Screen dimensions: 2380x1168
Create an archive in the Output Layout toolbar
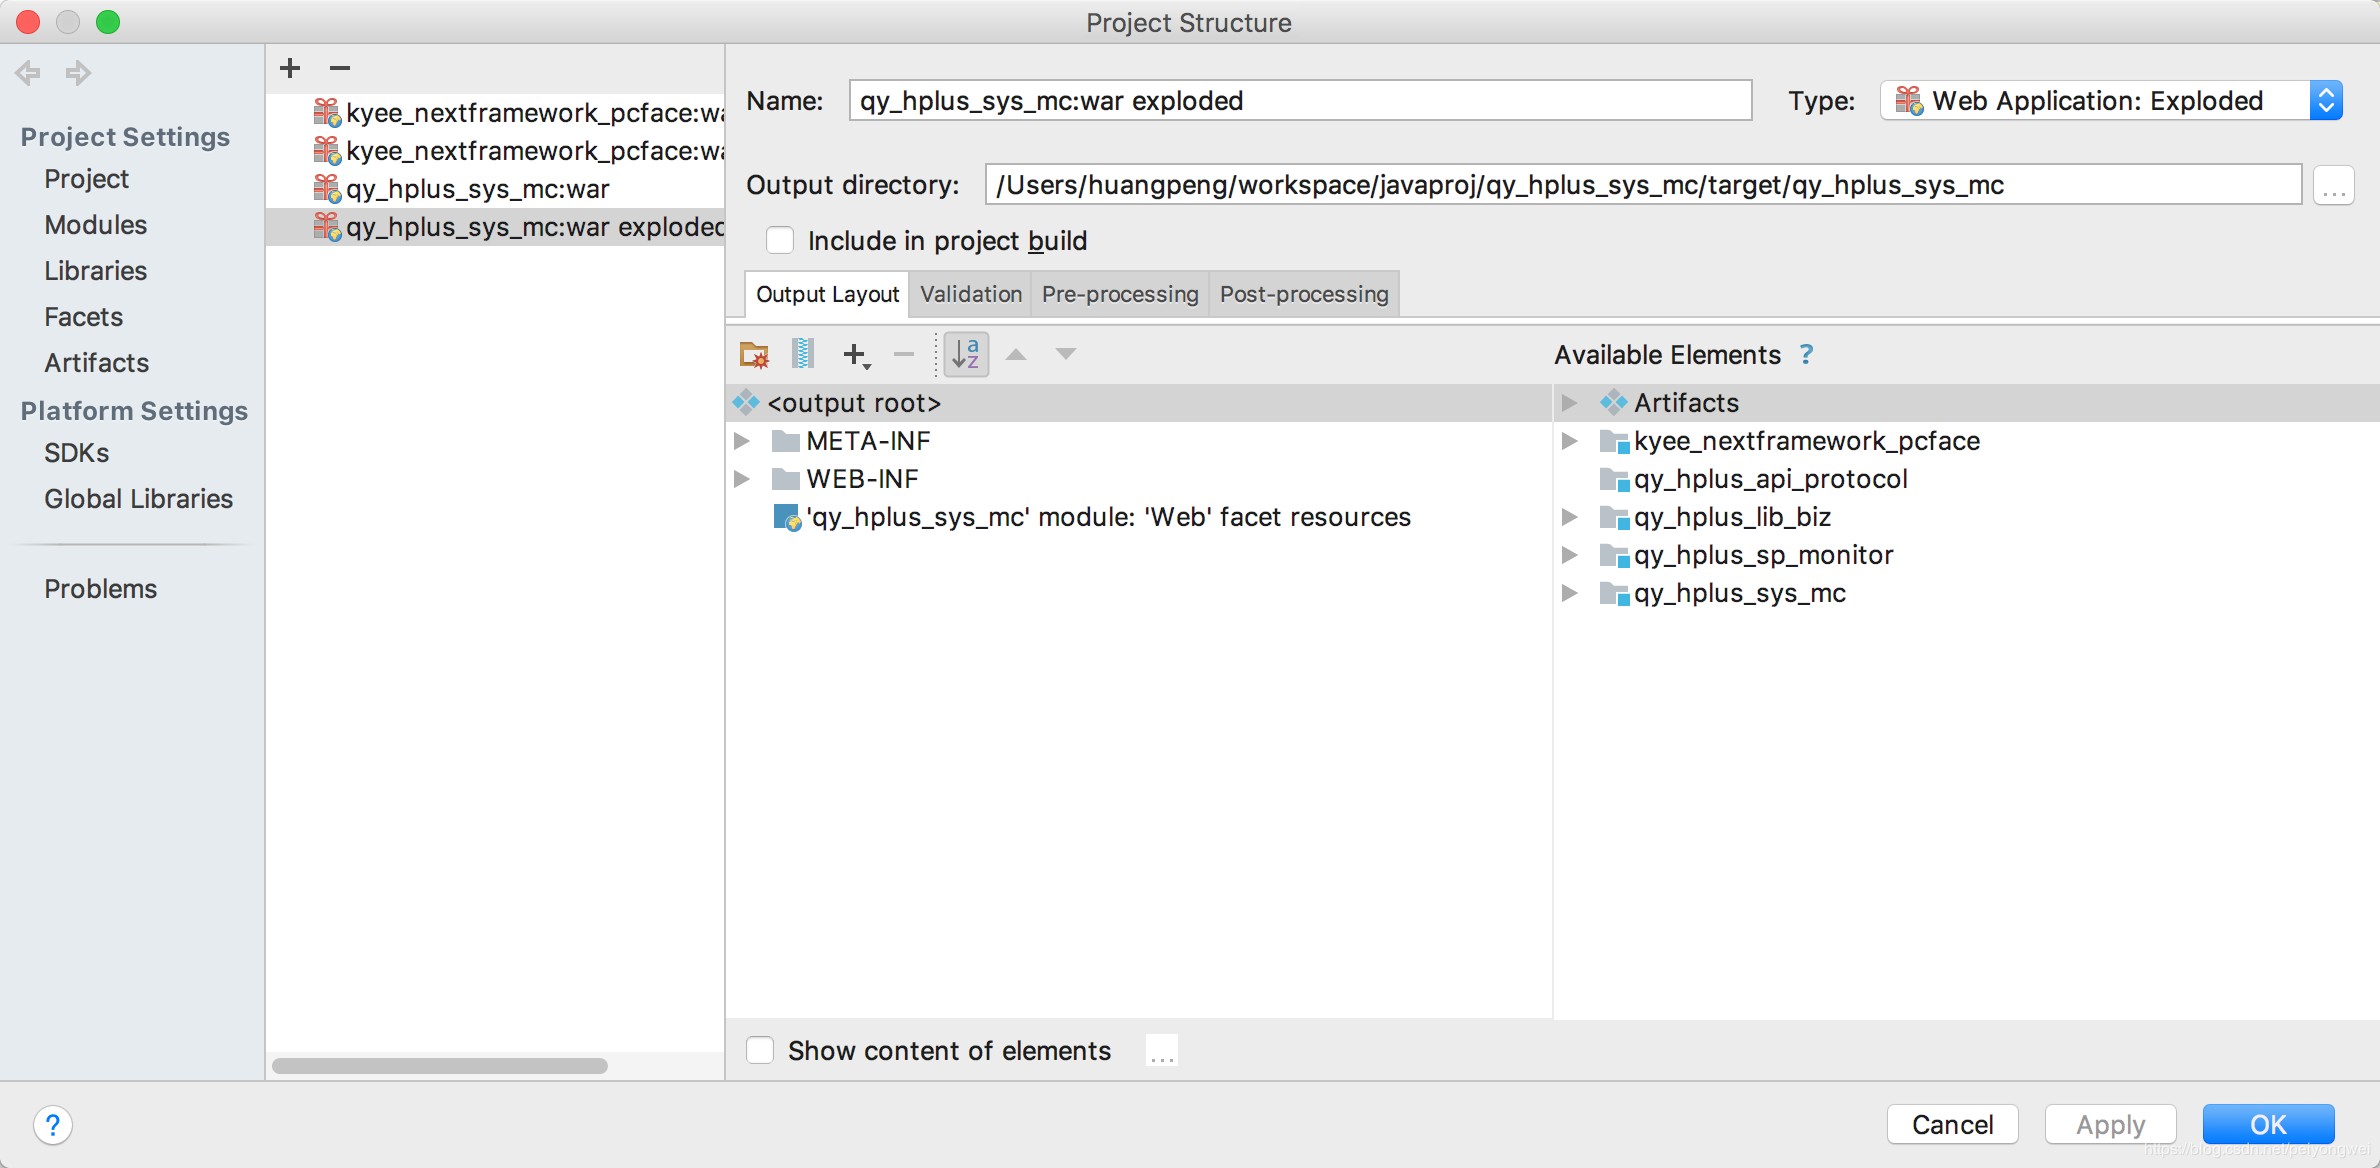point(802,354)
